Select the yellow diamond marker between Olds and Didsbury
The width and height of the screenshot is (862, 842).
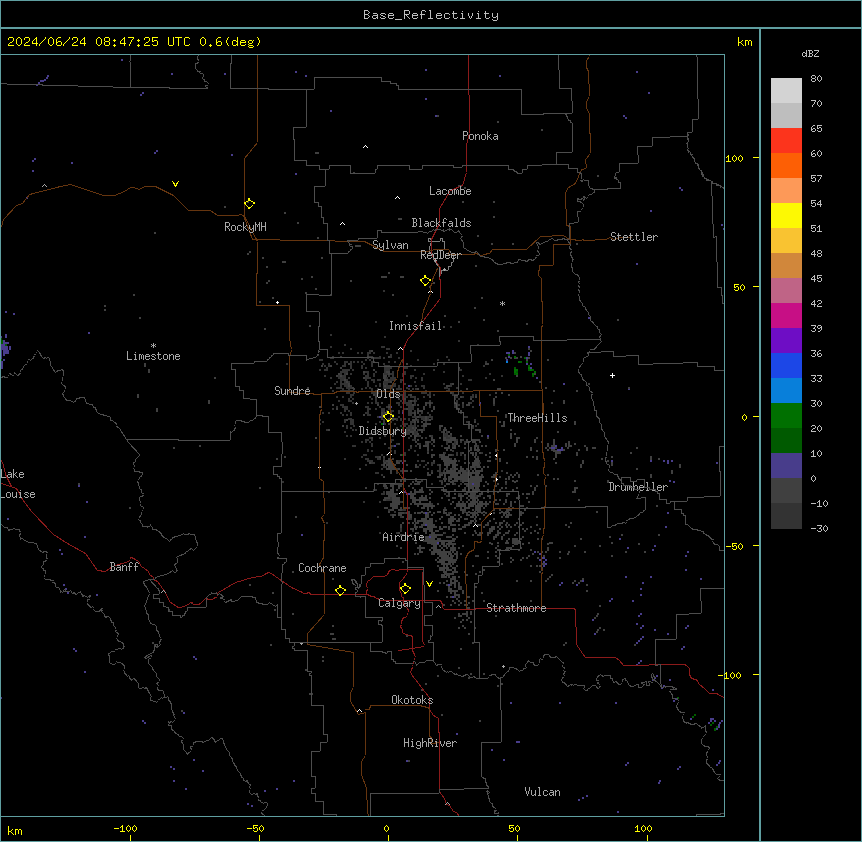[388, 417]
